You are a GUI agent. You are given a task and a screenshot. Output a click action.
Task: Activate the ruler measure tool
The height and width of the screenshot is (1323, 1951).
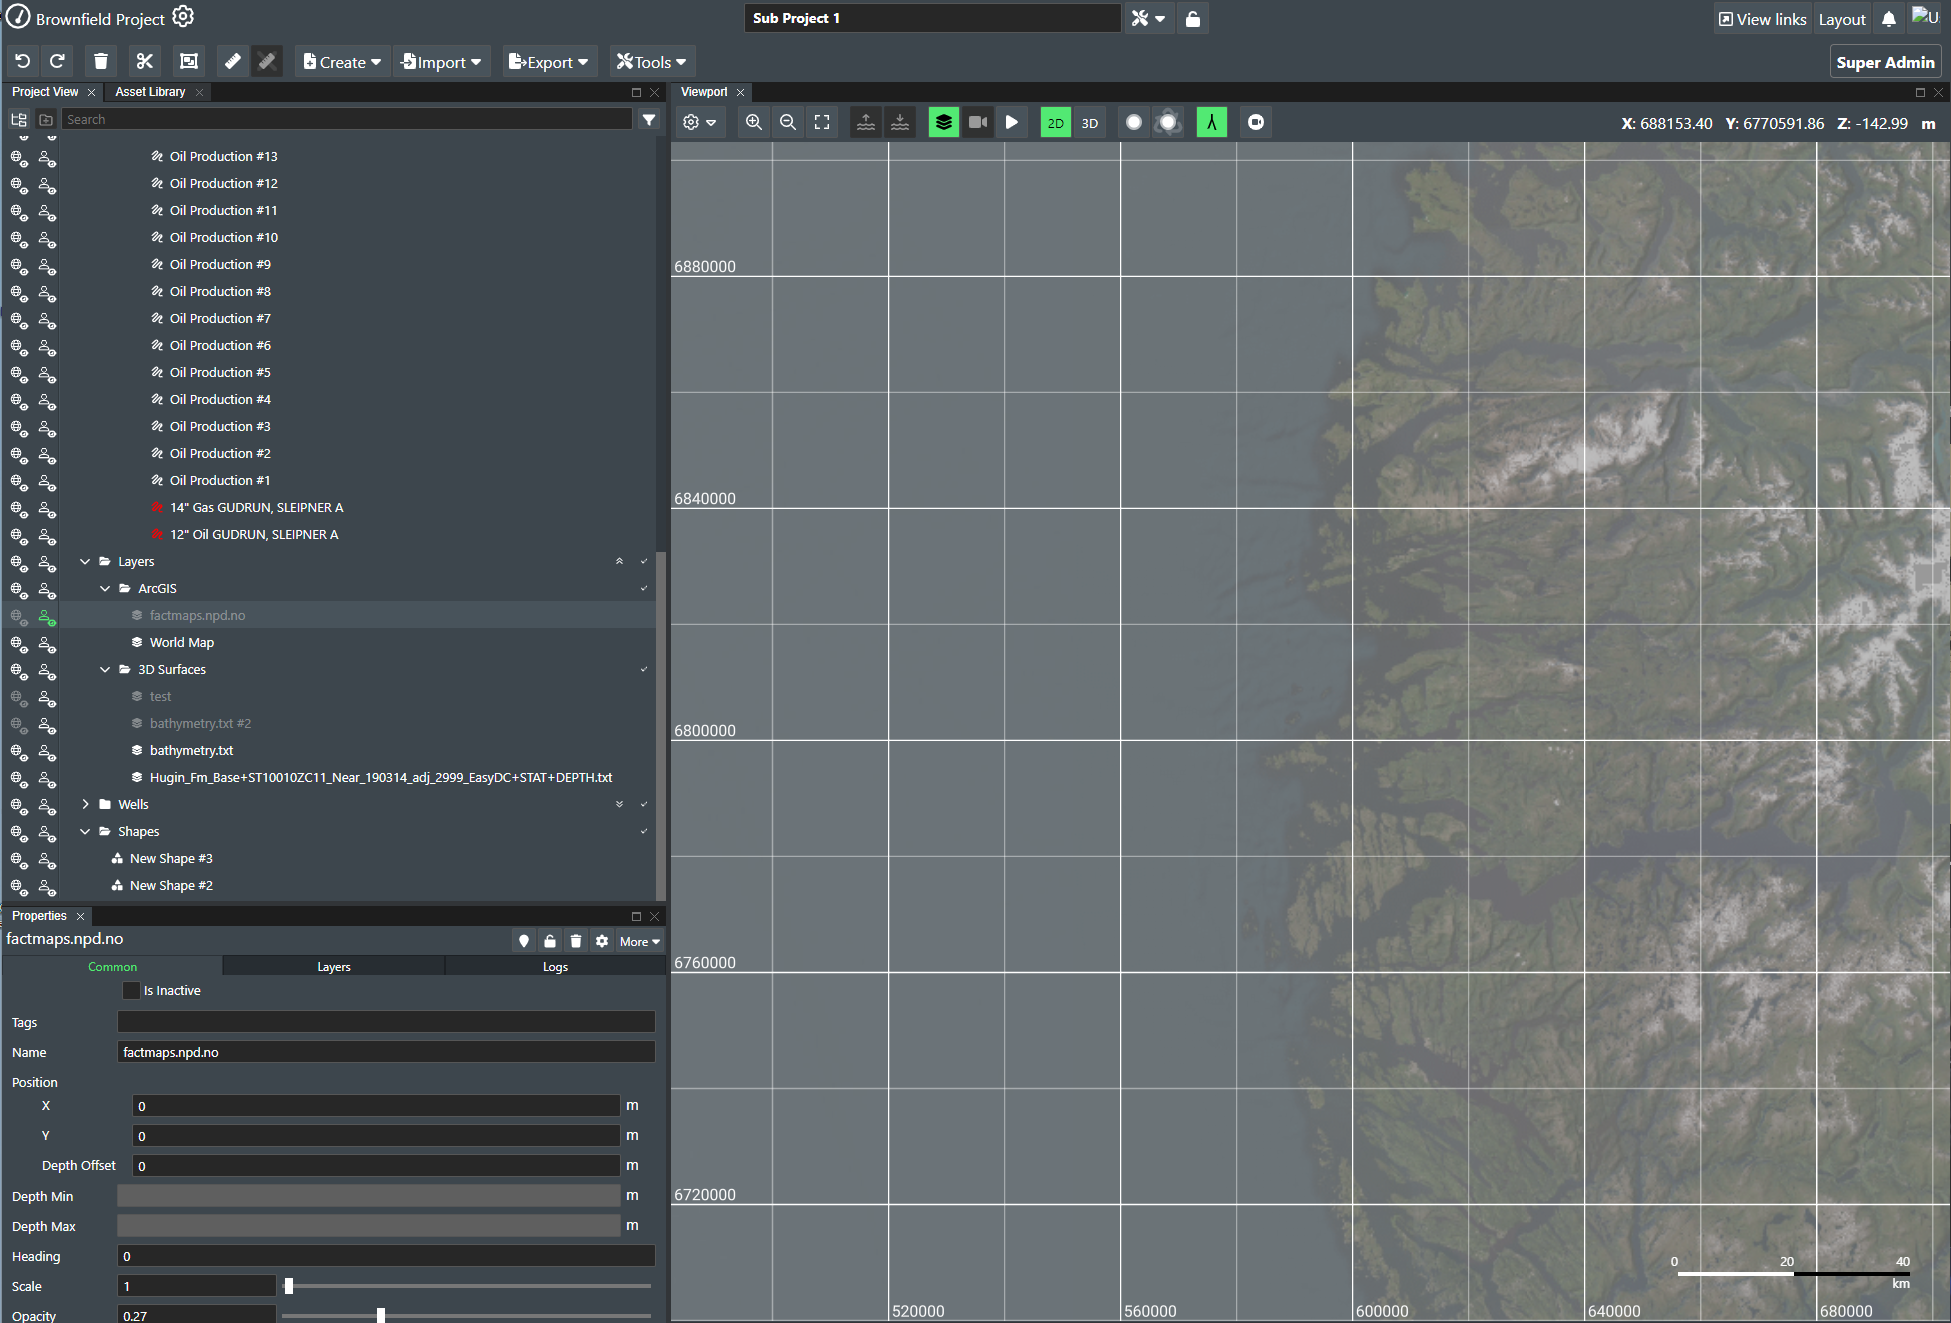point(232,62)
